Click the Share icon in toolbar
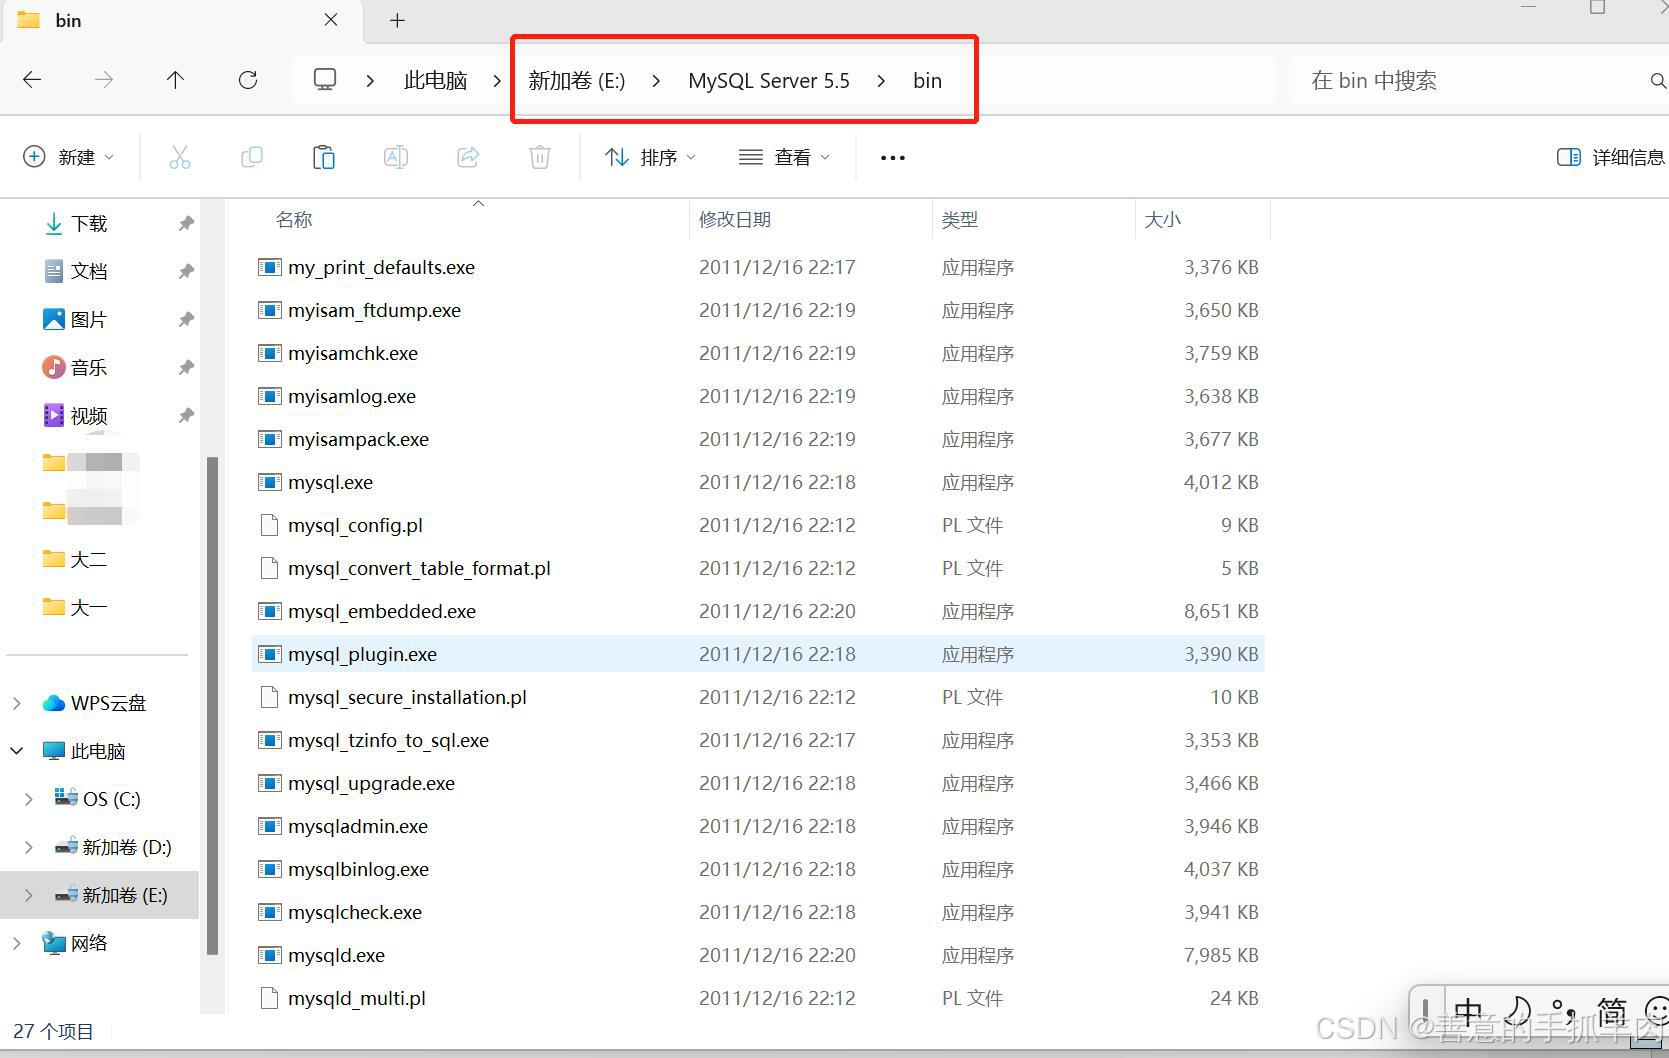The image size is (1669, 1058). [x=468, y=157]
